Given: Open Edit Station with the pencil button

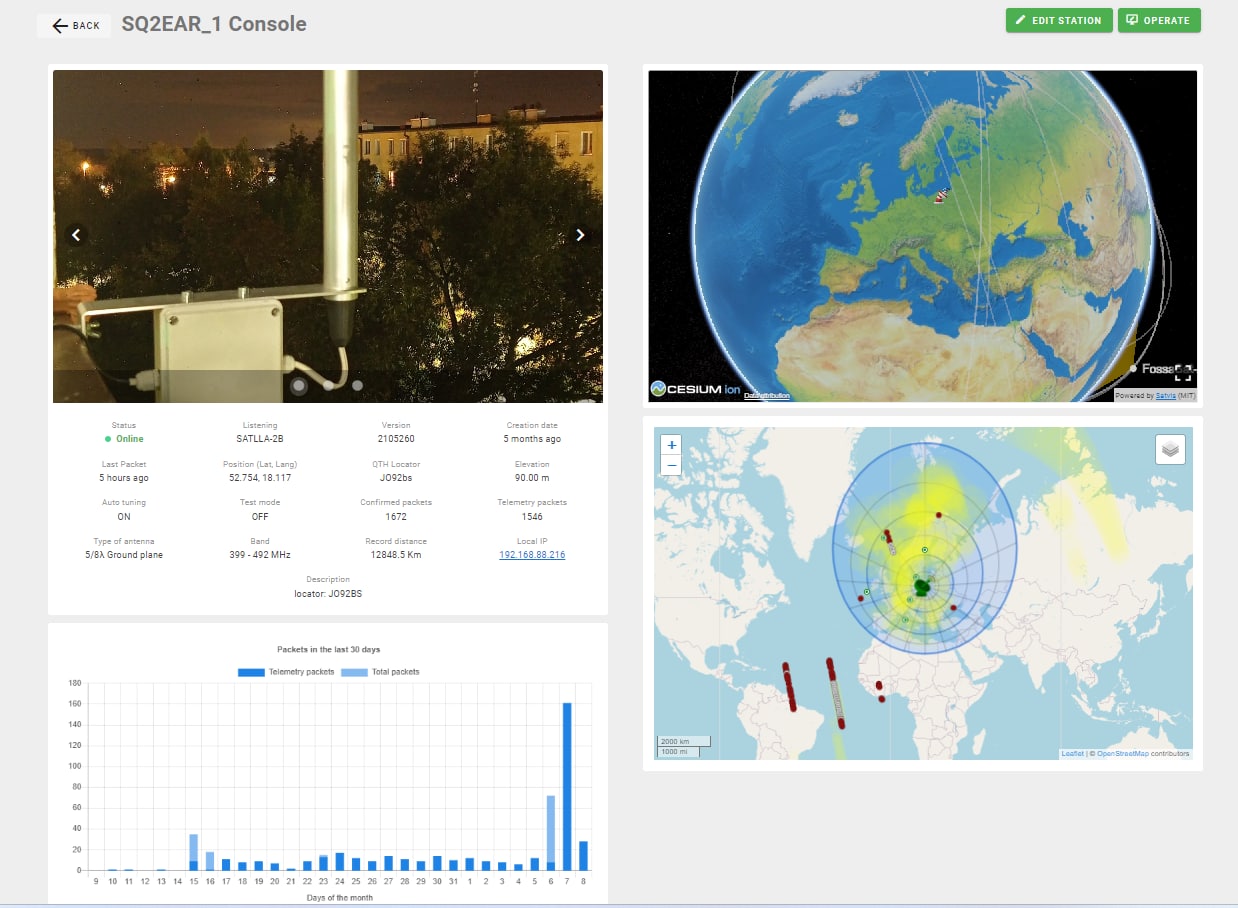Looking at the screenshot, I should point(1058,20).
